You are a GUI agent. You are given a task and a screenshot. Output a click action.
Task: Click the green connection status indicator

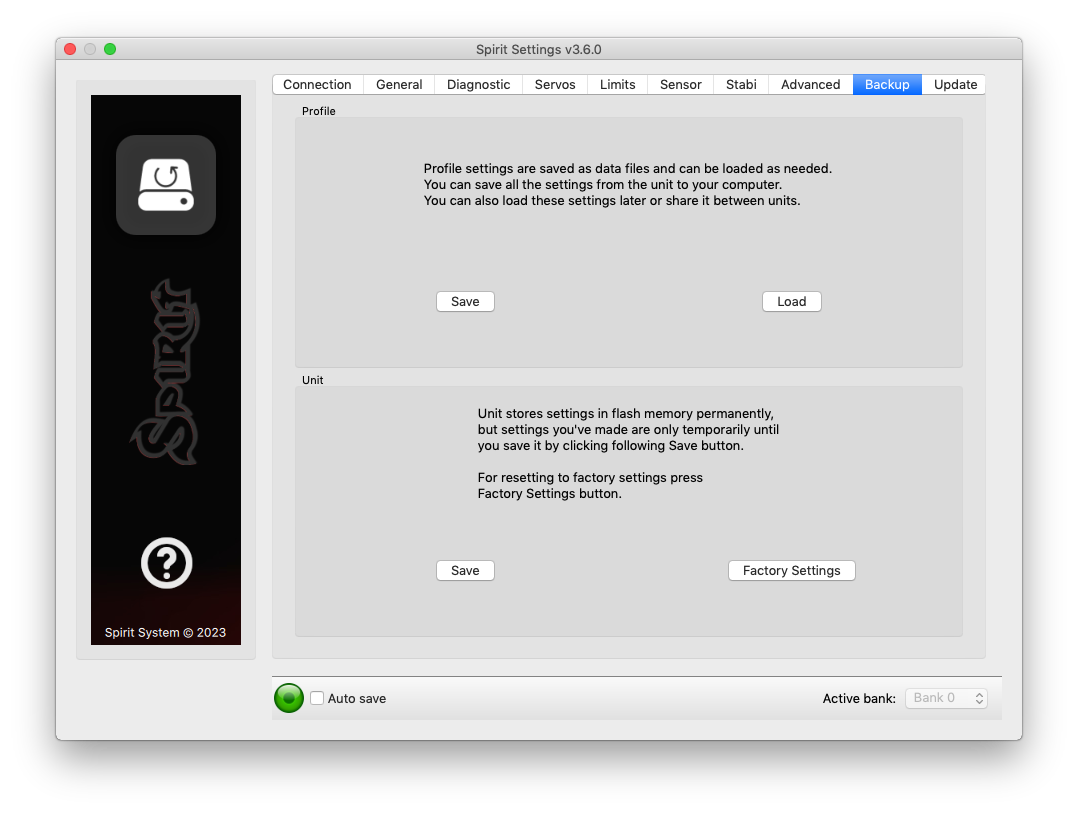[289, 698]
